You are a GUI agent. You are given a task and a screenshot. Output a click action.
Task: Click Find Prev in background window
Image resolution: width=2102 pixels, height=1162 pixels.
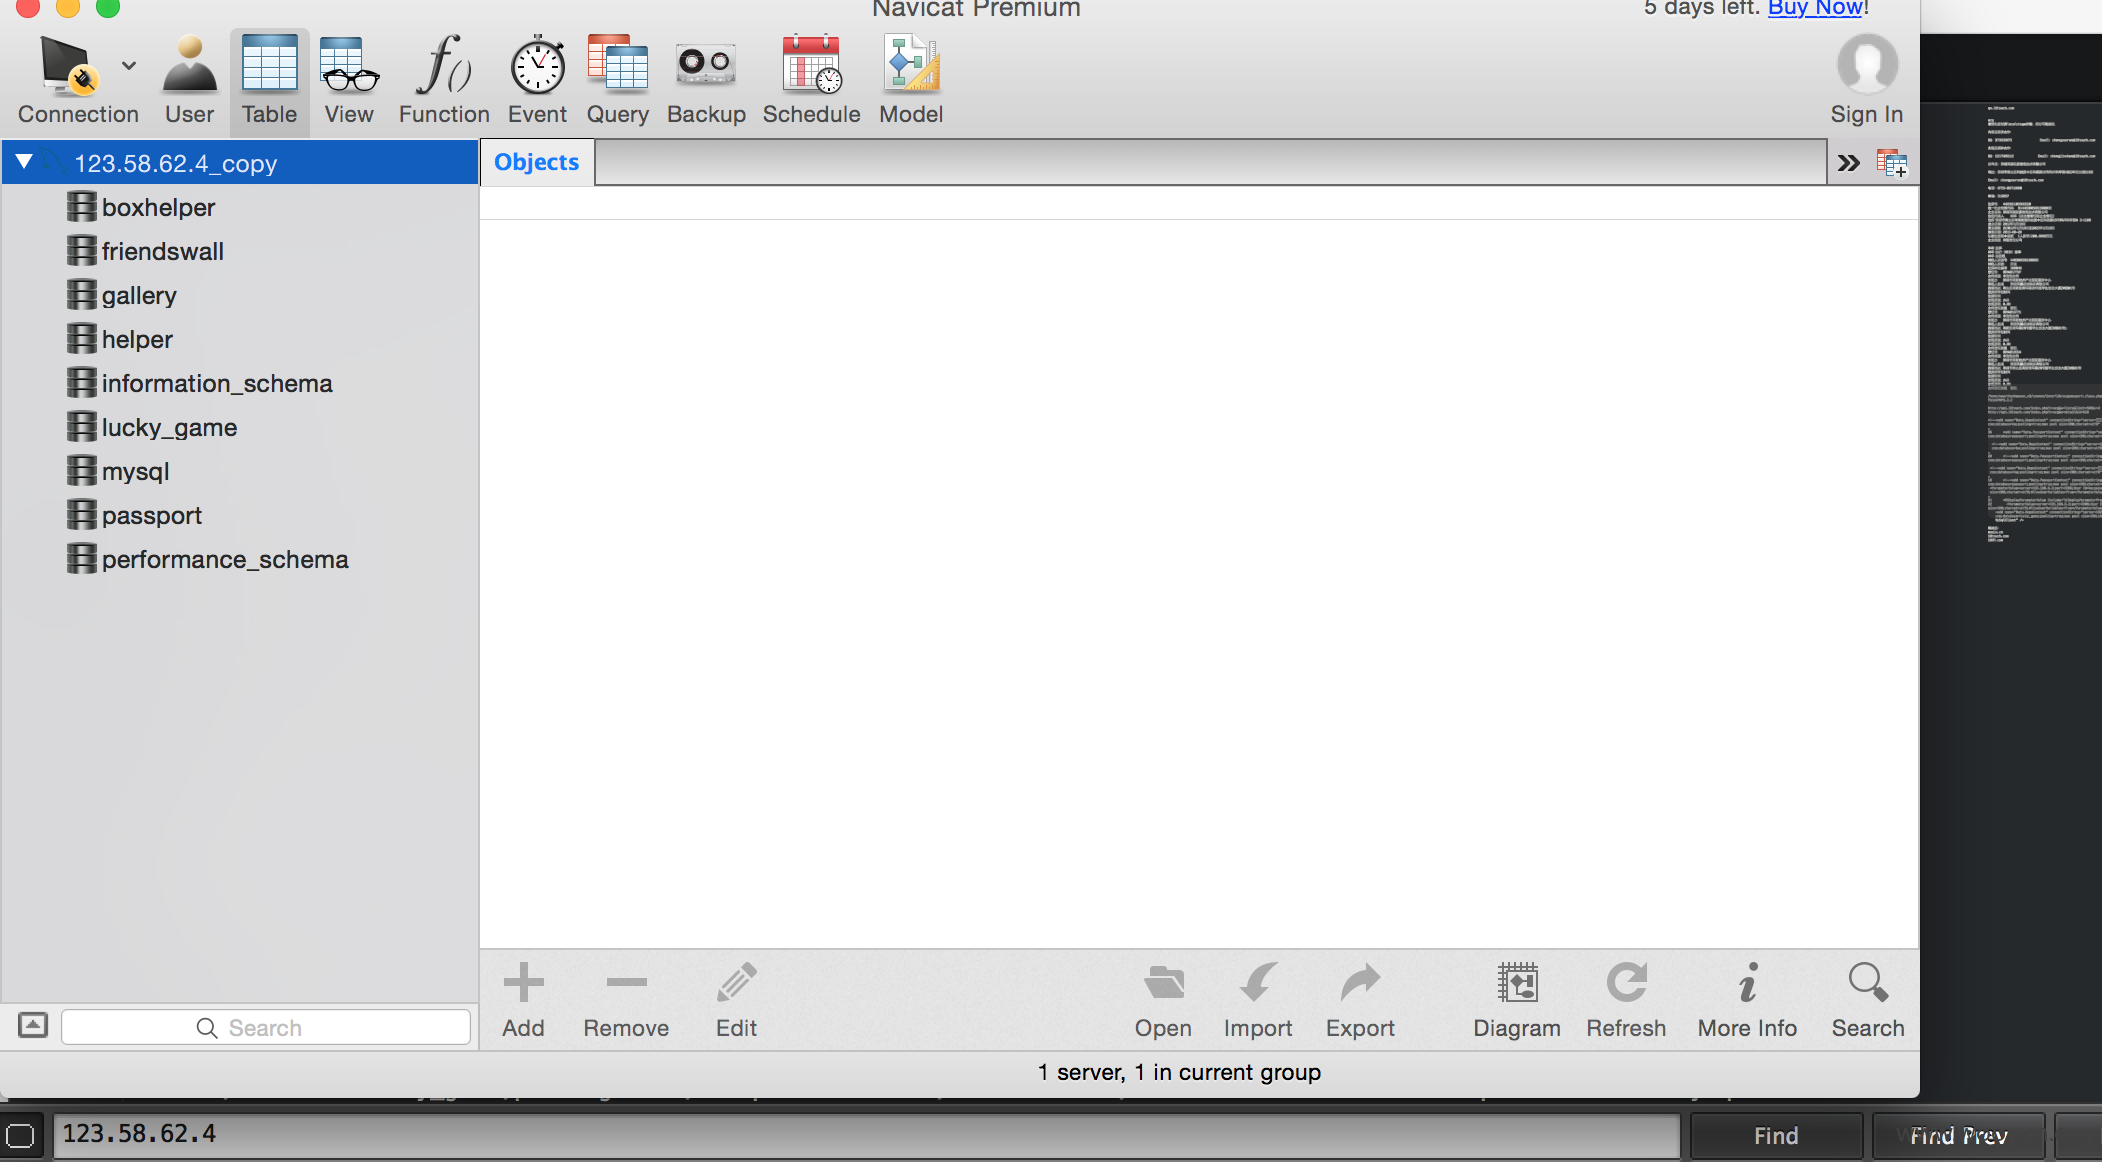1958,1136
